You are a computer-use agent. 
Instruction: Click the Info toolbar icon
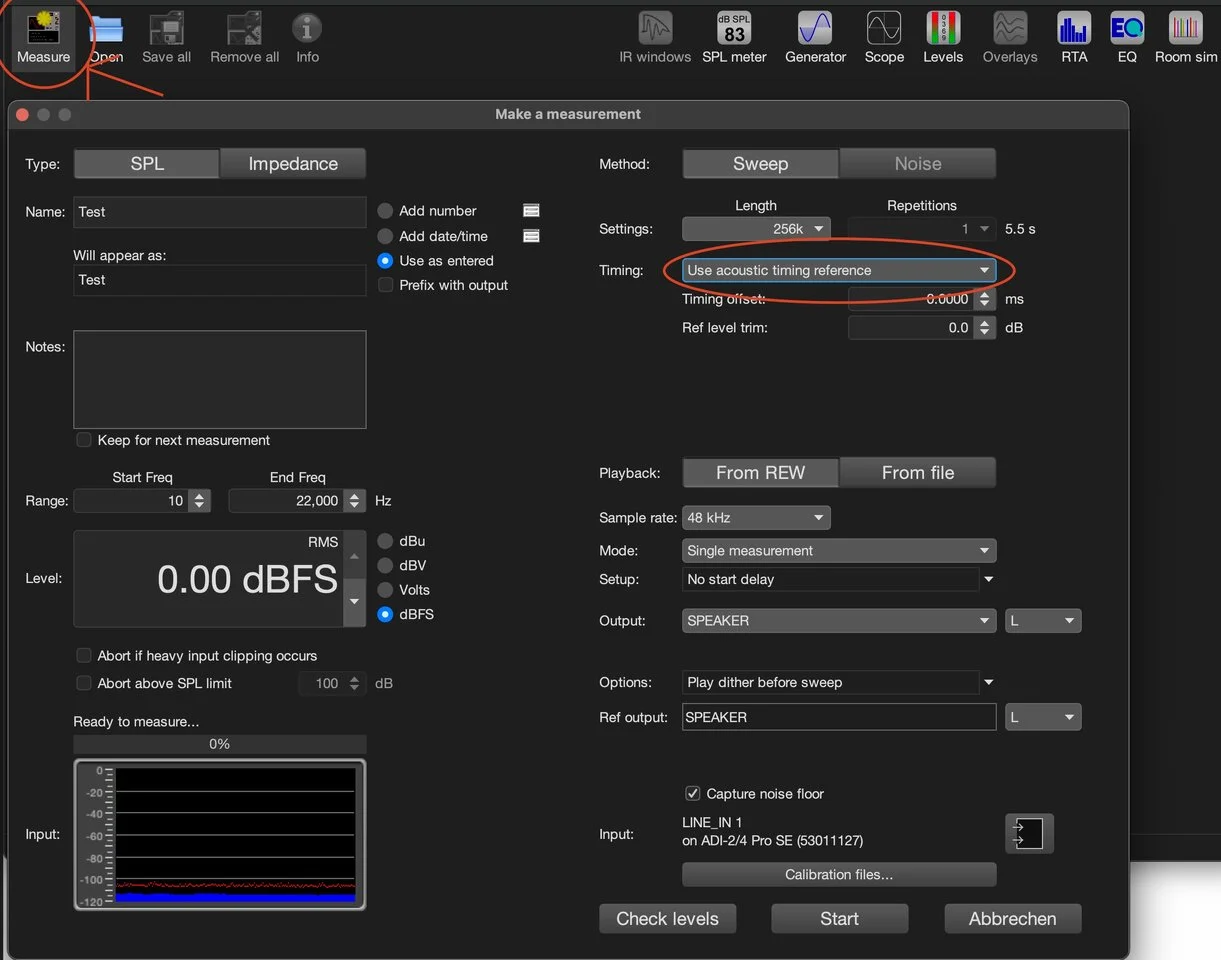tap(307, 38)
